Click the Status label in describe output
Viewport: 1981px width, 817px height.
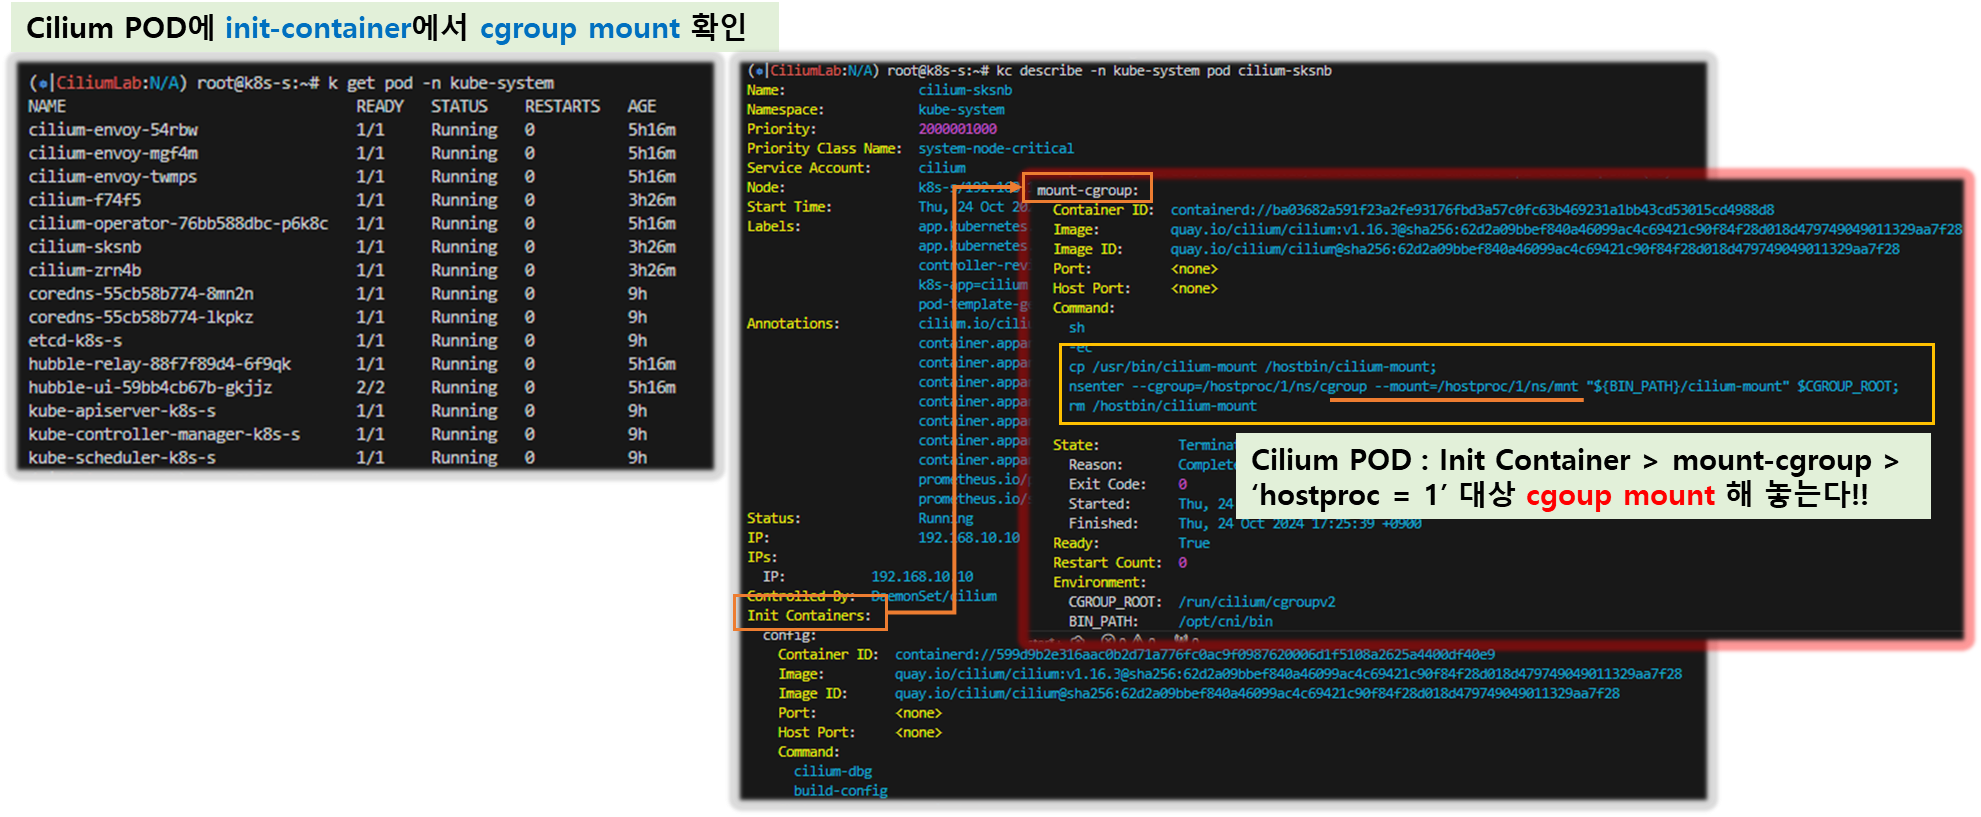773,519
